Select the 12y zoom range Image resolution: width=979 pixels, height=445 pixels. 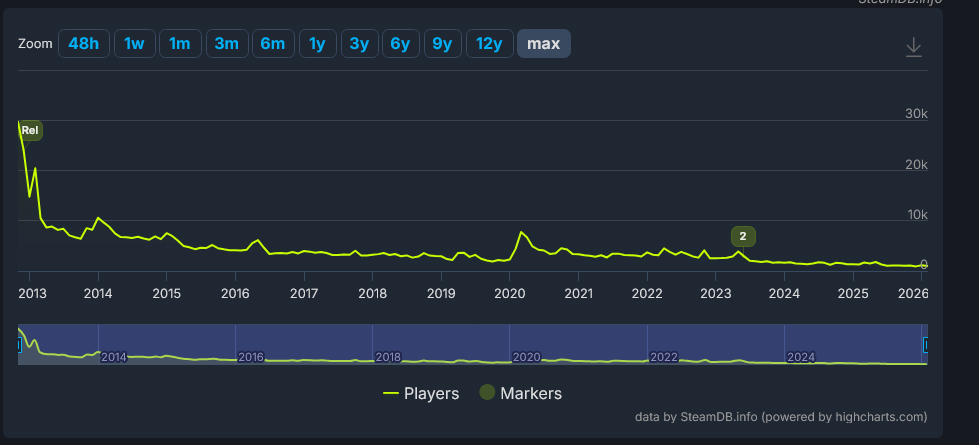490,44
